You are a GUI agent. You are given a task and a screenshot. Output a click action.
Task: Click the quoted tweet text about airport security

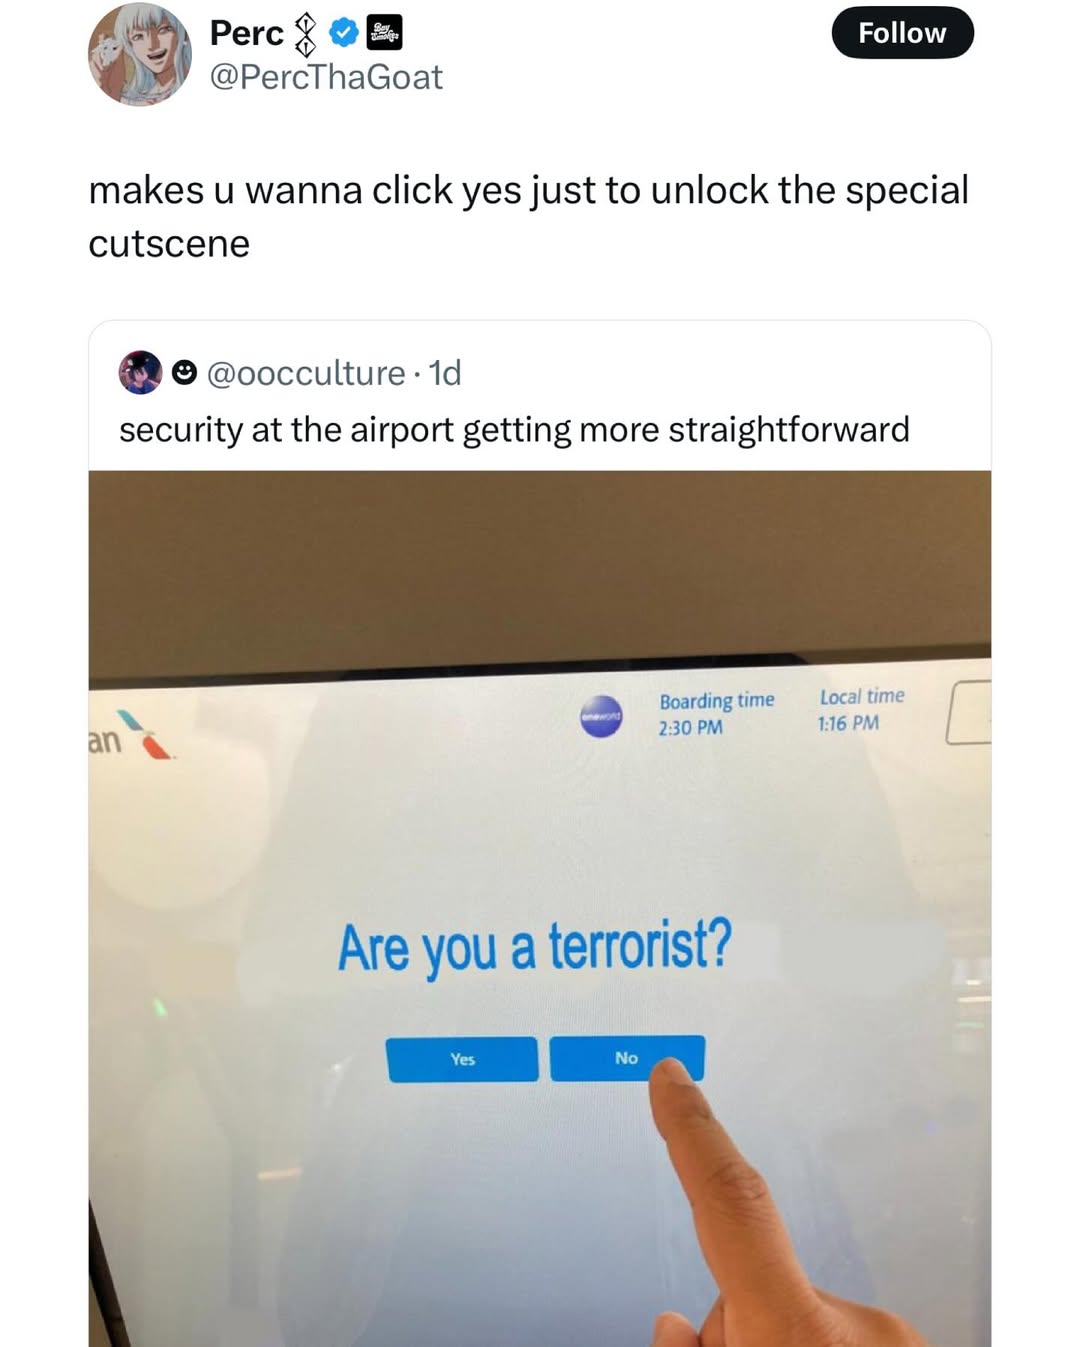click(514, 430)
